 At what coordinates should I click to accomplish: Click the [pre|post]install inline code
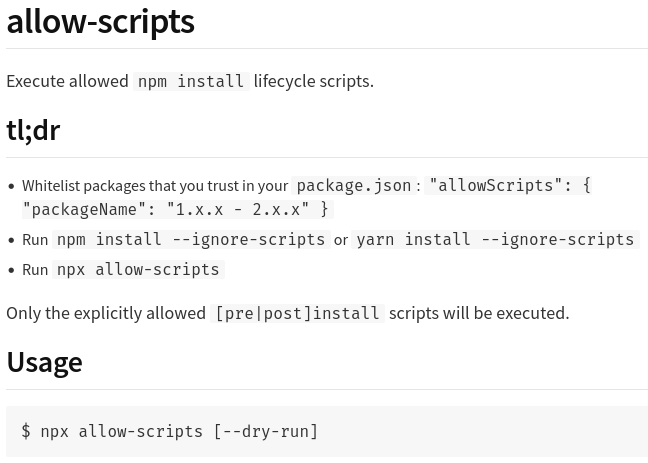298,313
